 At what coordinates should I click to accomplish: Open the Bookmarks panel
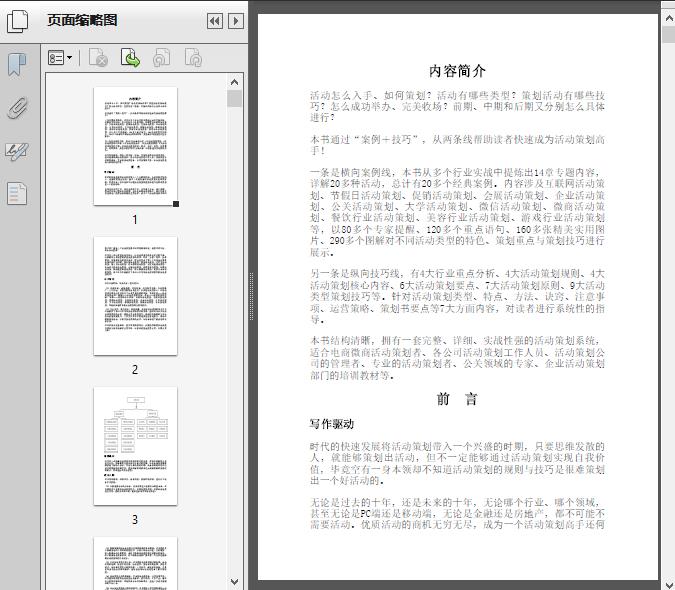[x=17, y=65]
